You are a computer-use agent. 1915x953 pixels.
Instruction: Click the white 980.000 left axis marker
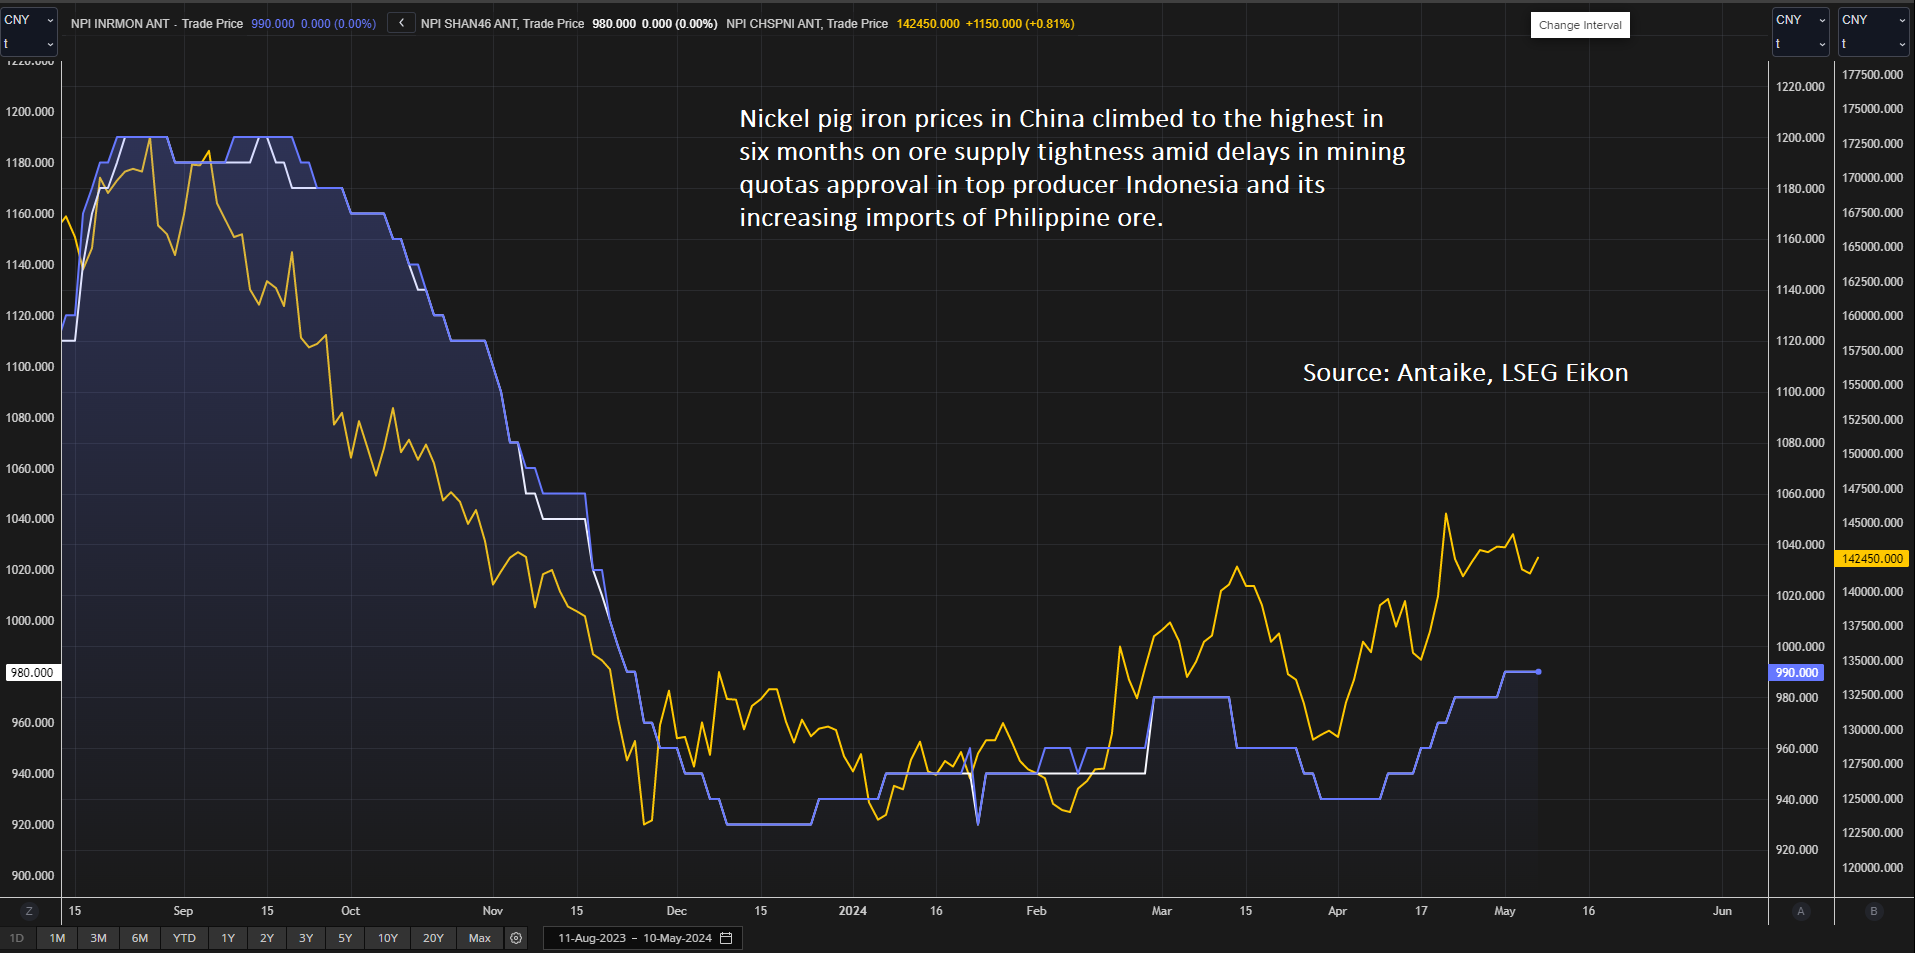point(33,673)
